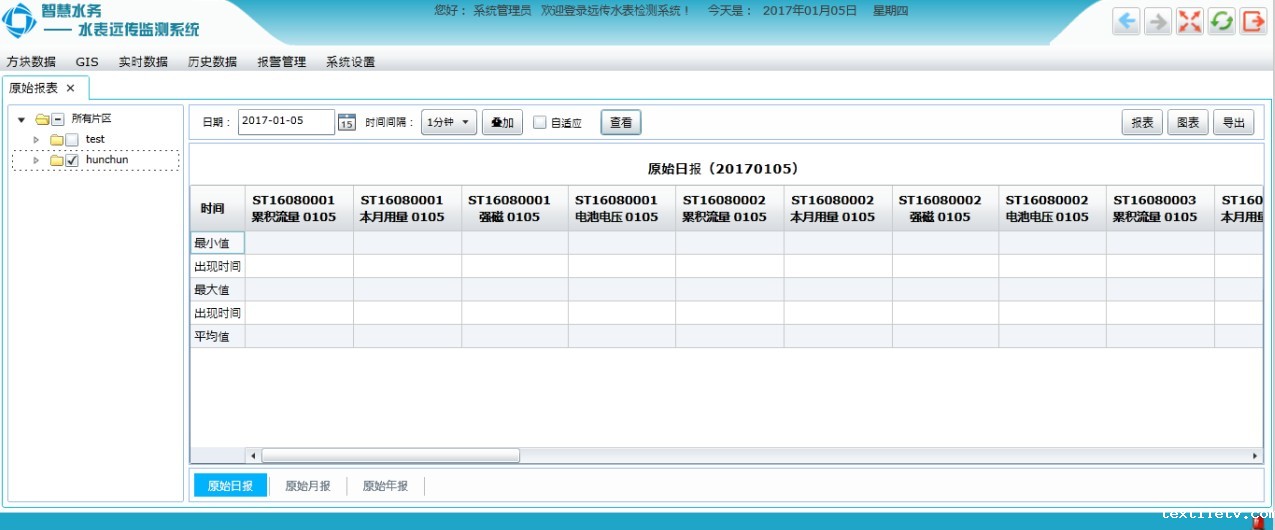Uncheck the hunchun area checkbox
Screen dimensions: 1275x530
click(72, 160)
